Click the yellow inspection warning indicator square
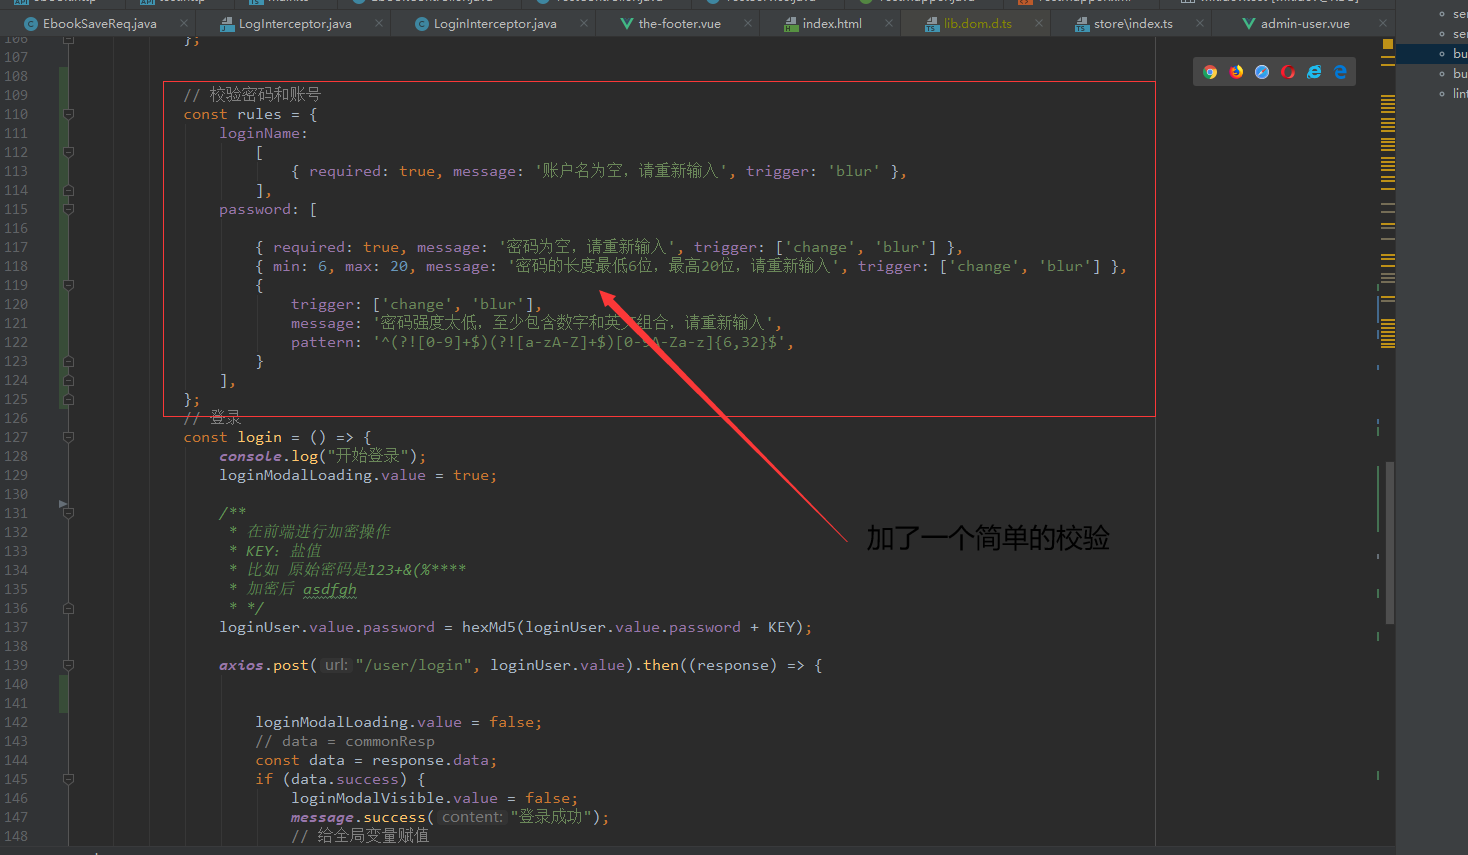1468x855 pixels. tap(1387, 44)
